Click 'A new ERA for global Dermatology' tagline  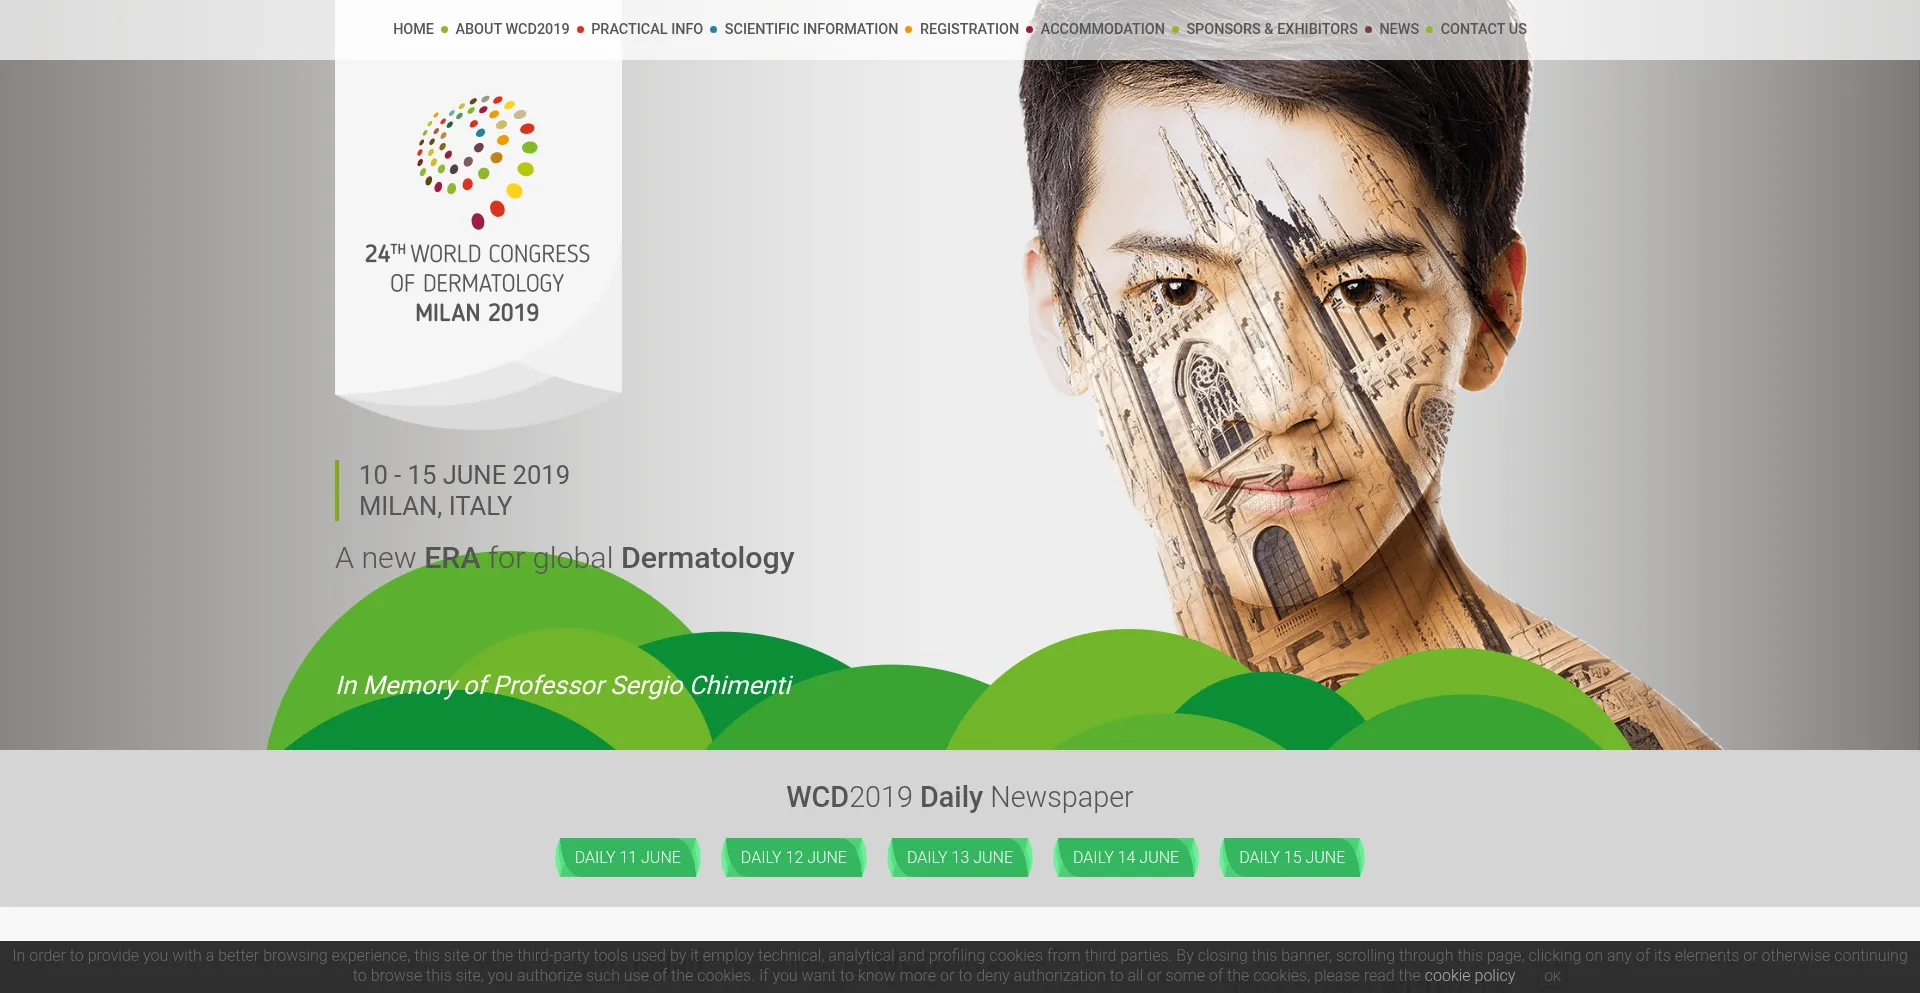[x=565, y=558]
